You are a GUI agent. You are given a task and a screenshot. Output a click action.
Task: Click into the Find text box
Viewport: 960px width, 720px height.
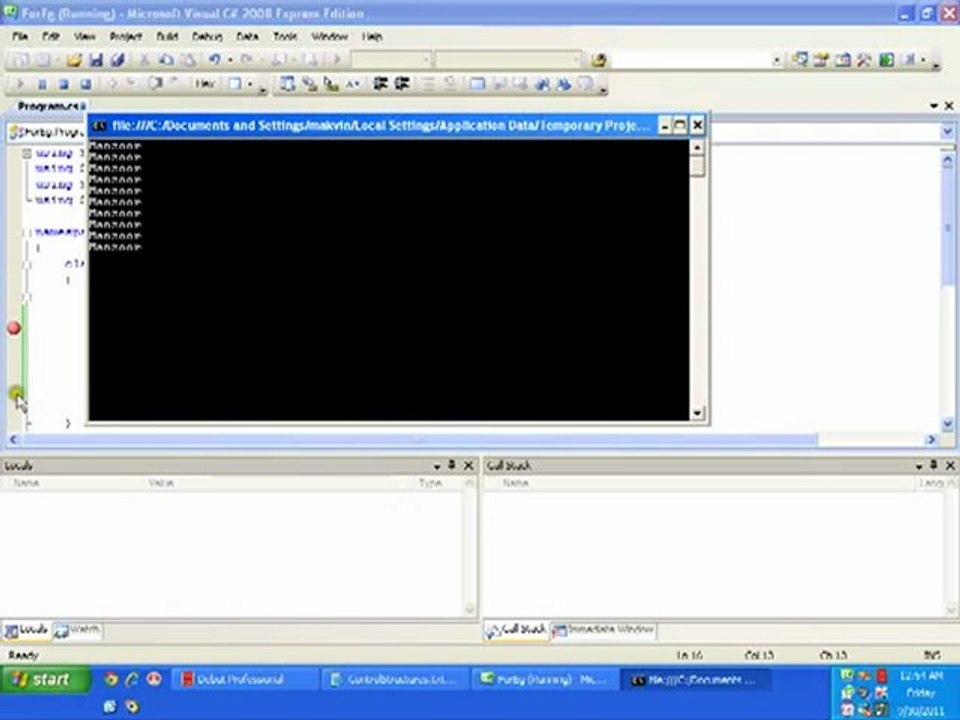click(x=691, y=59)
